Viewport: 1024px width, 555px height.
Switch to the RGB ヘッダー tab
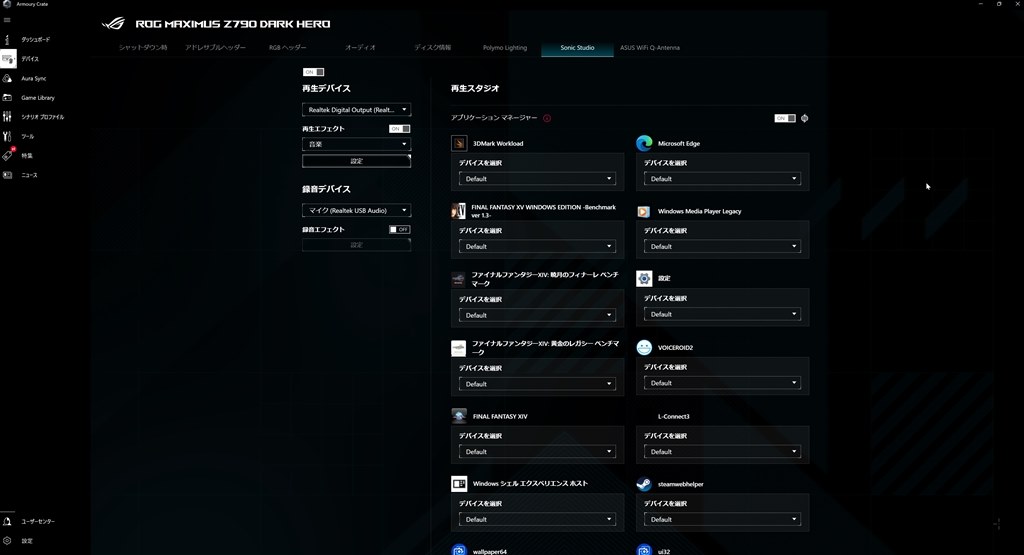click(x=287, y=48)
